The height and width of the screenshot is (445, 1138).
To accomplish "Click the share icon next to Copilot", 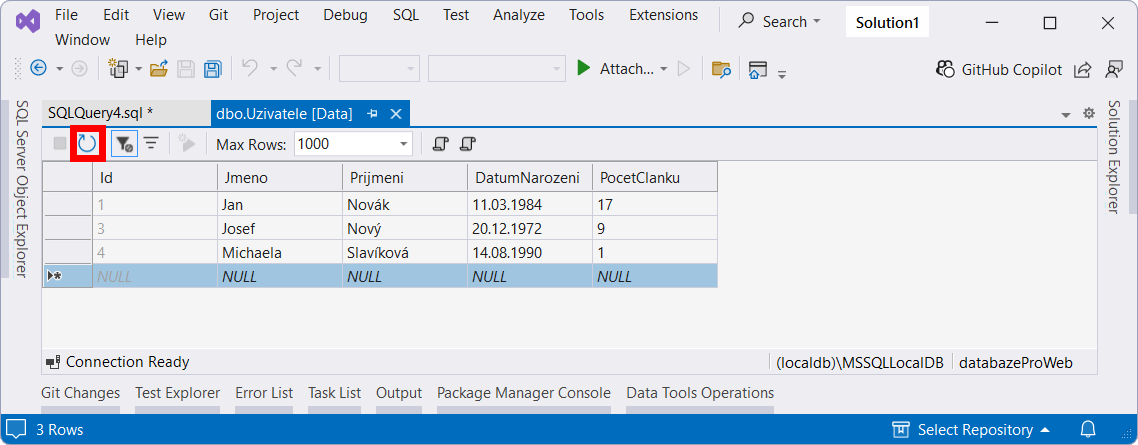I will coord(1082,69).
